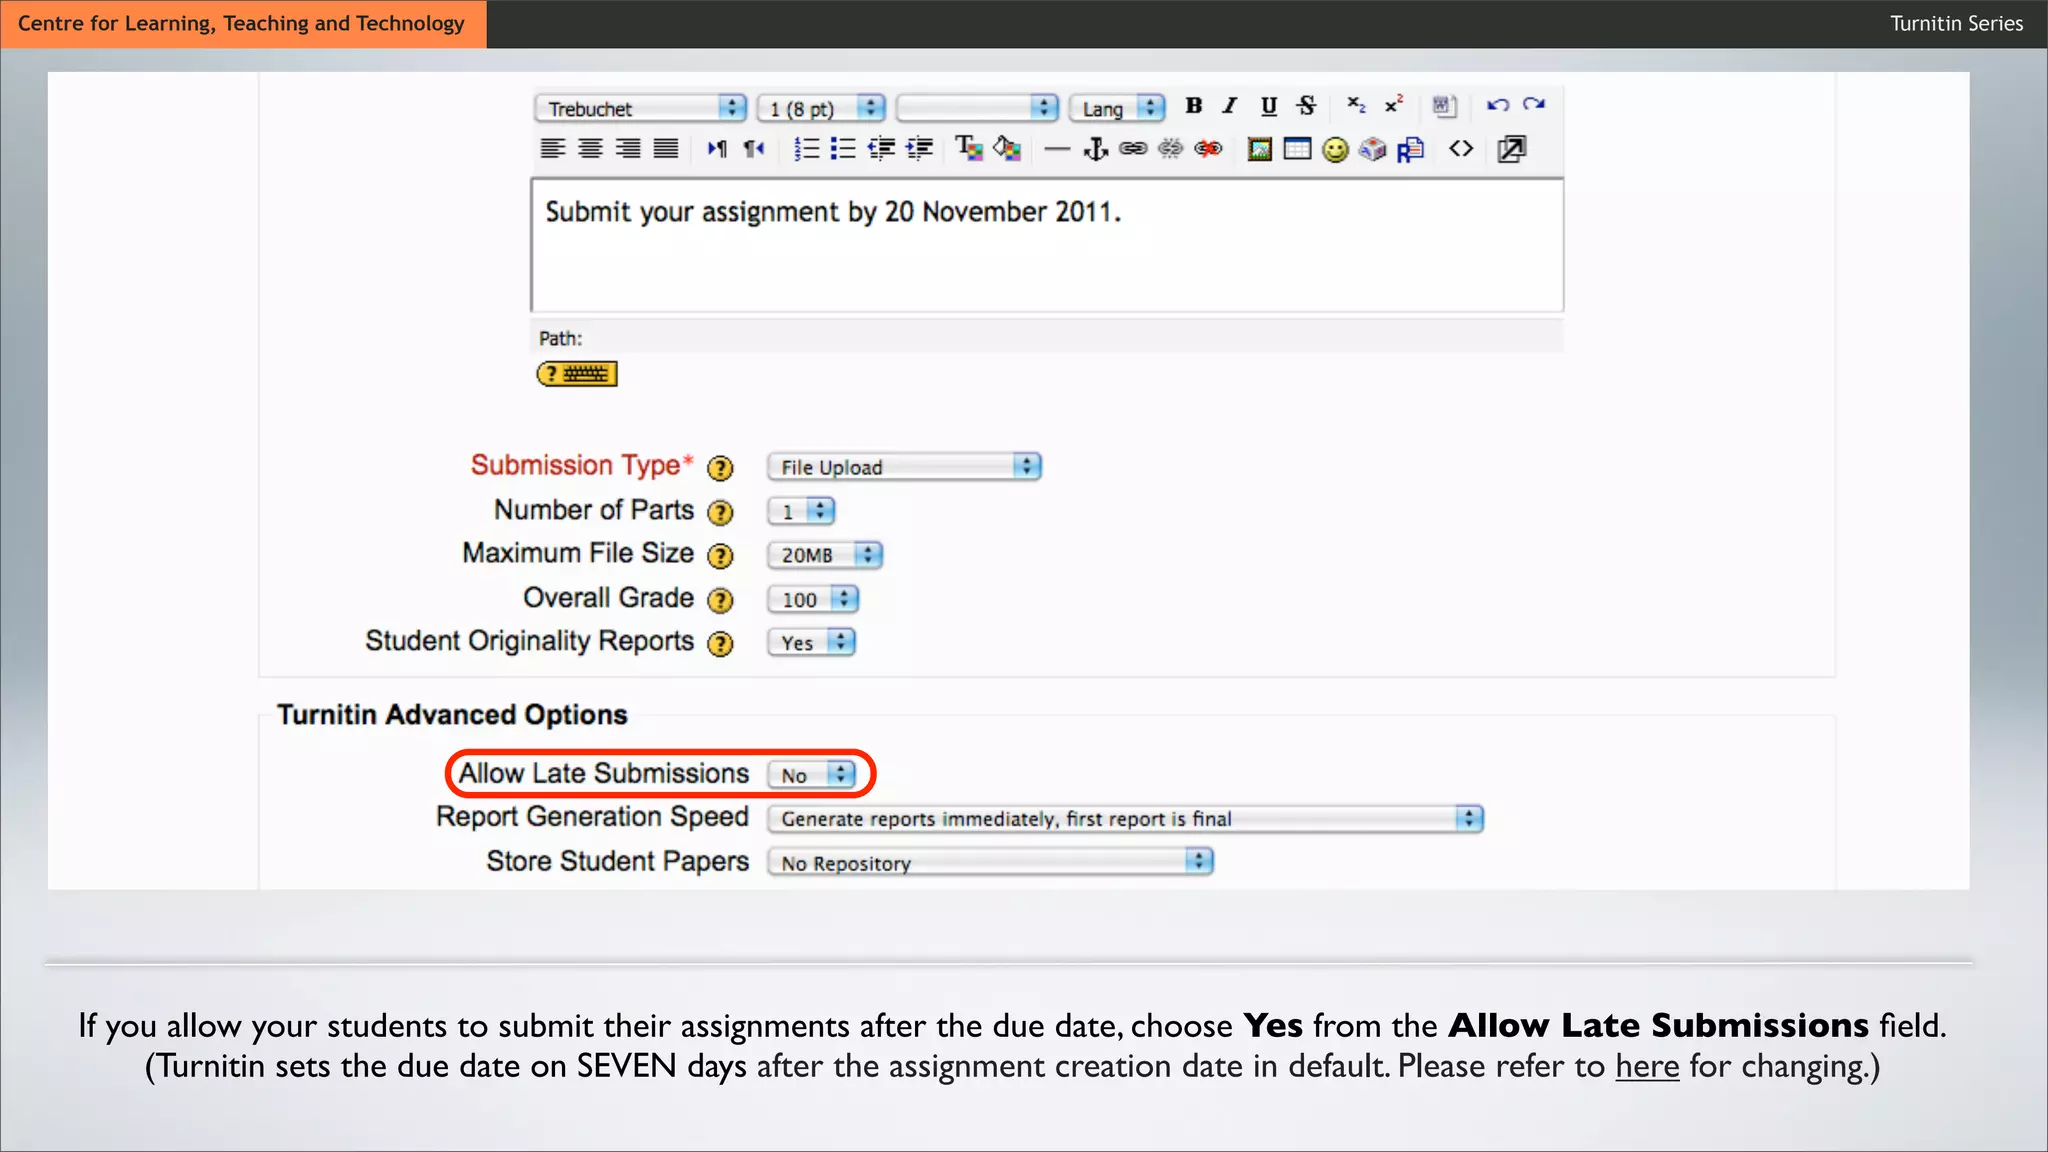Insert an image via toolbar icon
Viewport: 2048px width, 1152px height.
pos(1259,150)
